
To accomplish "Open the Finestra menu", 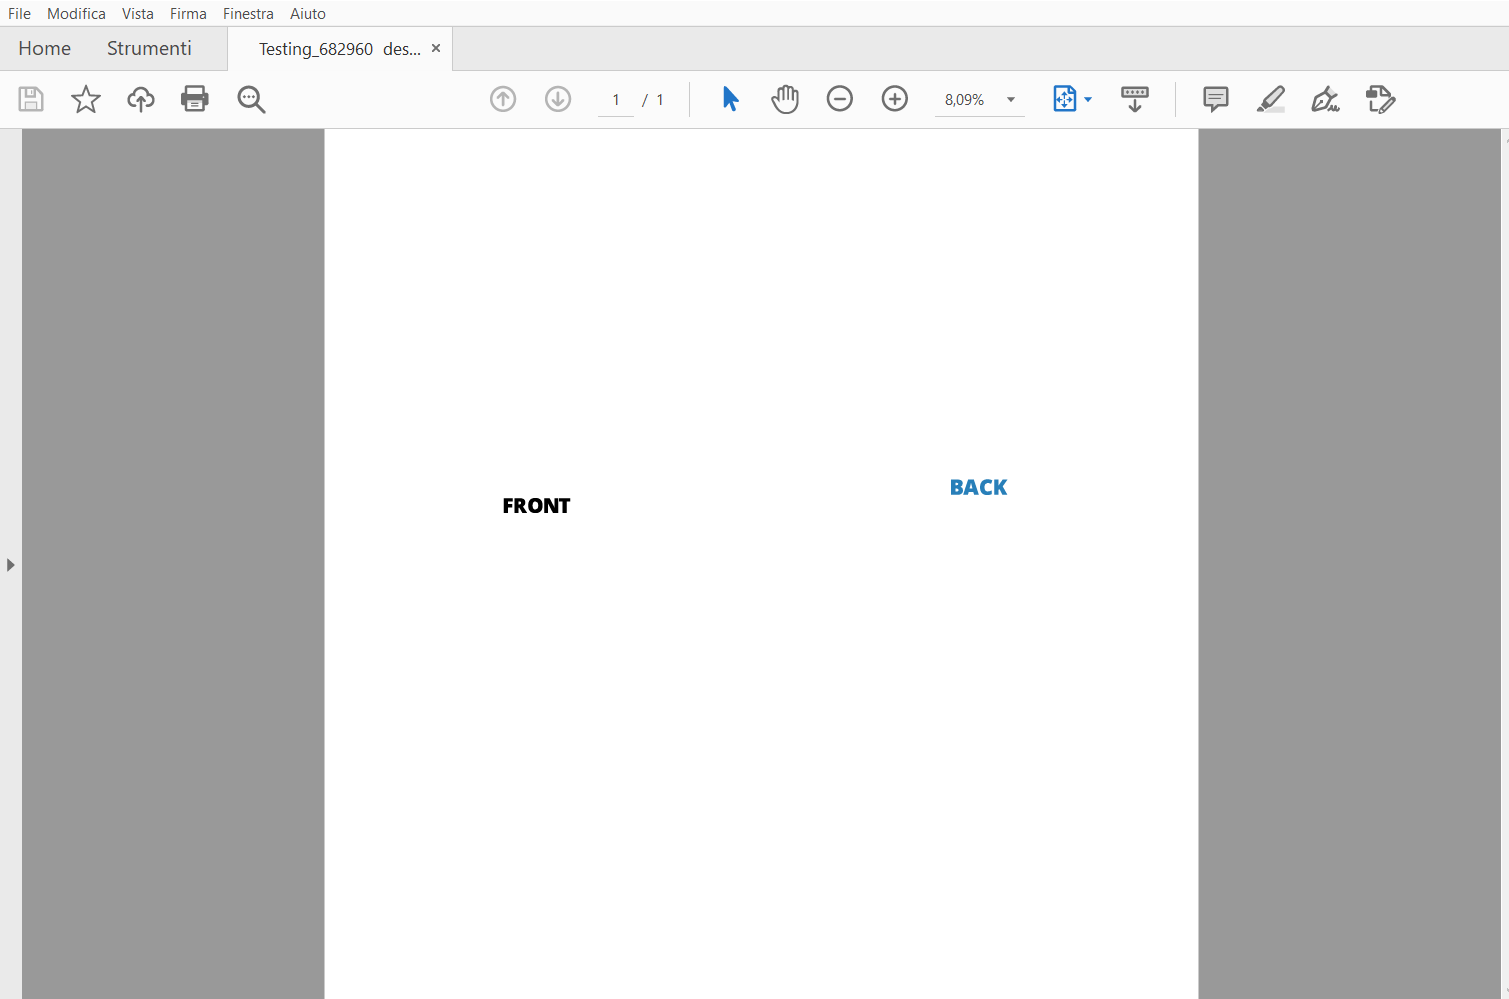I will coord(248,14).
